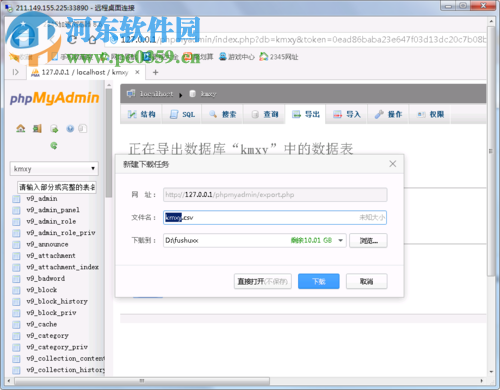Viewport: 500px width, 390px height.
Task: Click browse icon beside v9_announce
Action: coord(16,245)
